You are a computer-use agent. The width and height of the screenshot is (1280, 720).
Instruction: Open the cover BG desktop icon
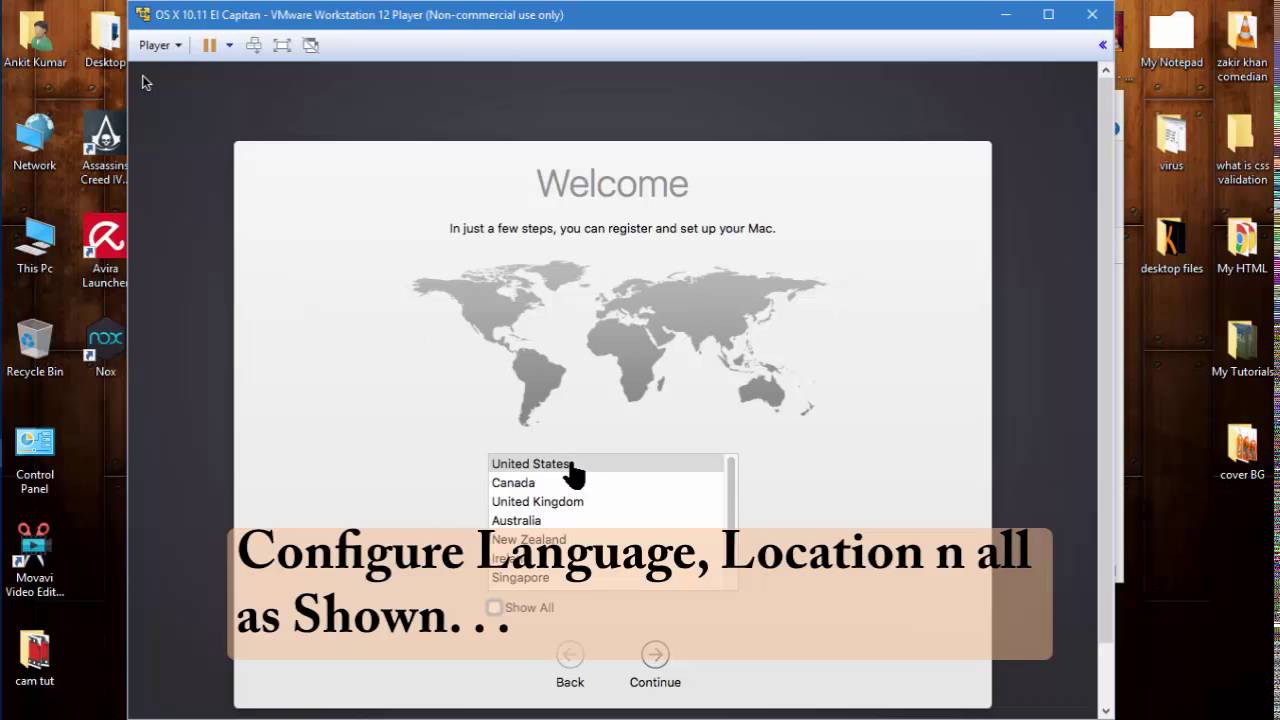tap(1242, 453)
